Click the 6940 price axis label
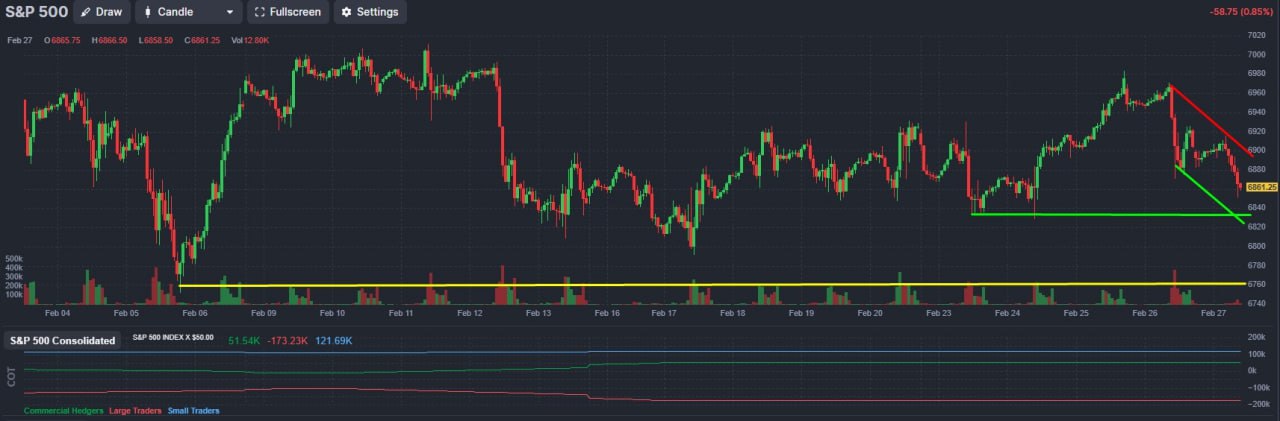This screenshot has width=1280, height=421. point(1257,112)
